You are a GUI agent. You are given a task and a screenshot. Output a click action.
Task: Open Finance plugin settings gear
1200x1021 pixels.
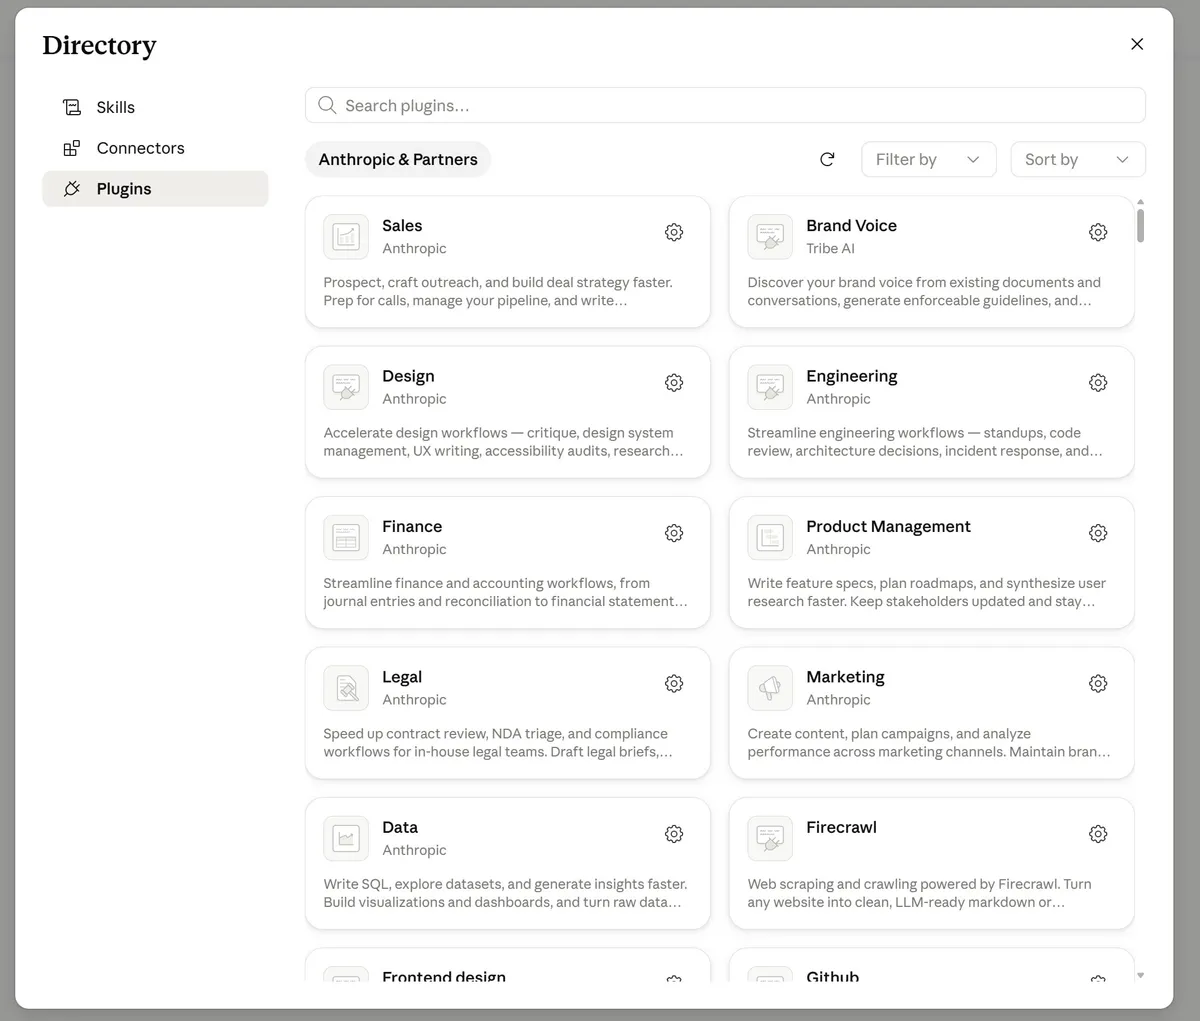pos(674,533)
